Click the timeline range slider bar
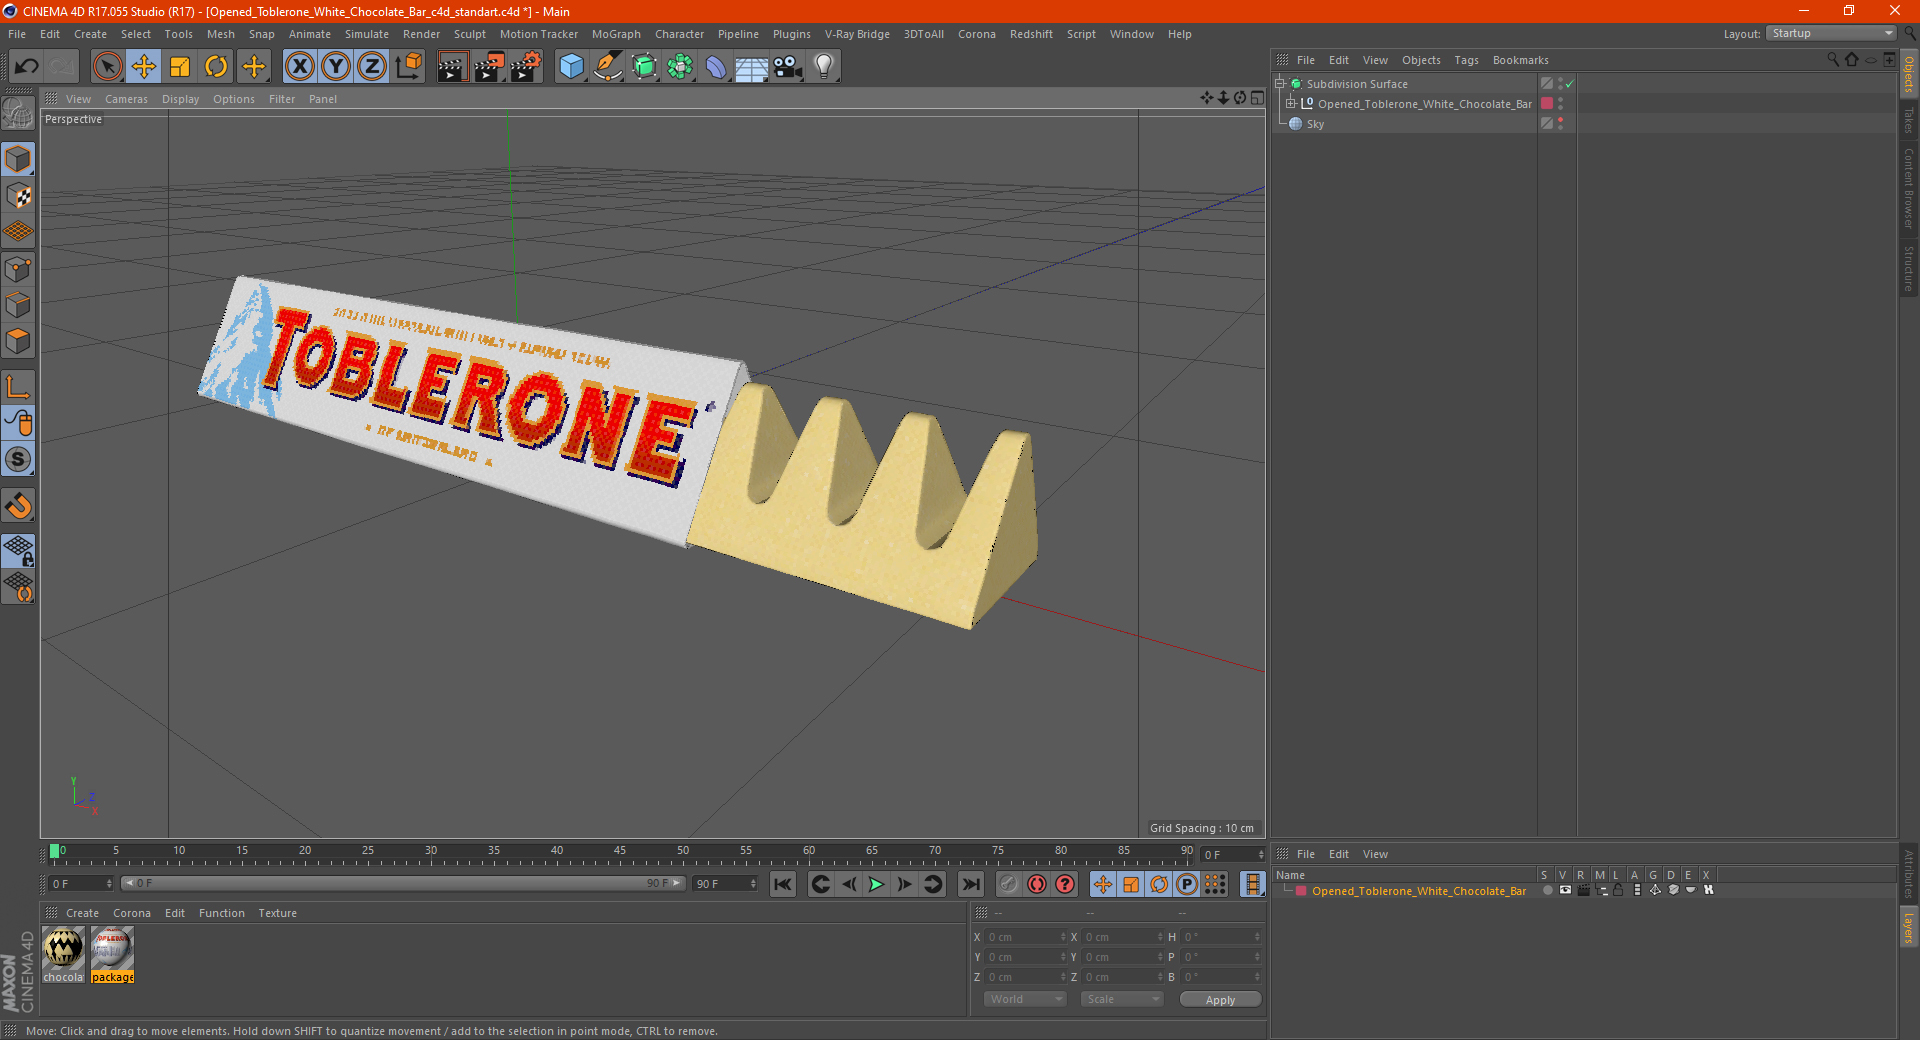Viewport: 1920px width, 1040px height. click(403, 883)
